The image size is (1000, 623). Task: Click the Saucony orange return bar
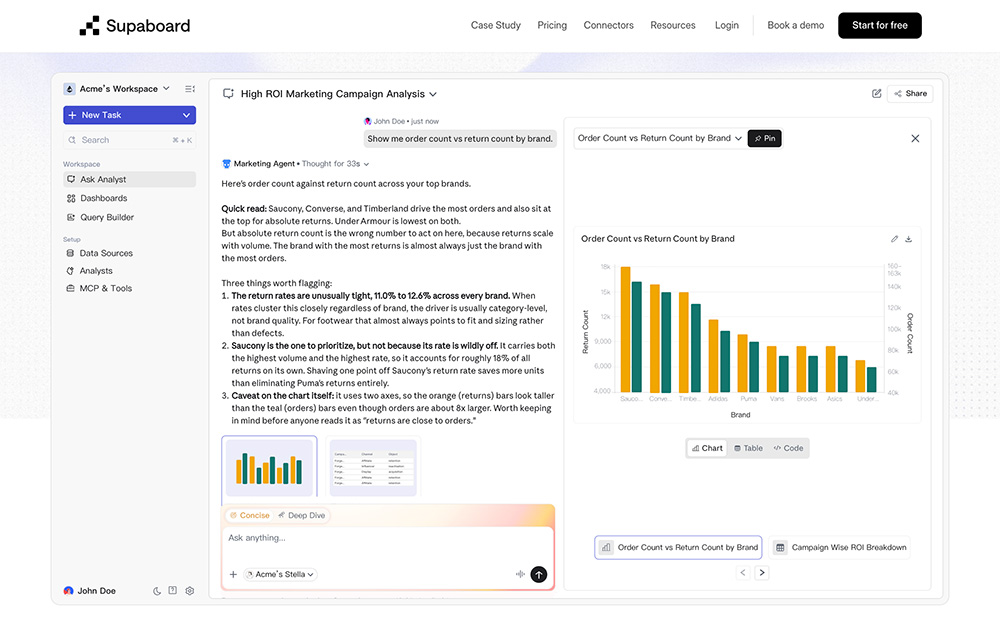pyautogui.click(x=626, y=329)
